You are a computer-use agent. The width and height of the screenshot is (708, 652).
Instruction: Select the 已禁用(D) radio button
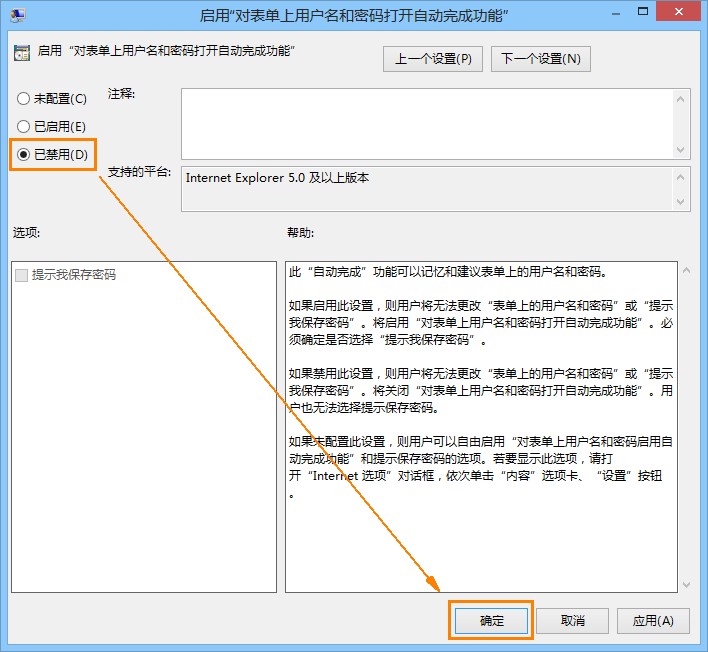(52, 154)
